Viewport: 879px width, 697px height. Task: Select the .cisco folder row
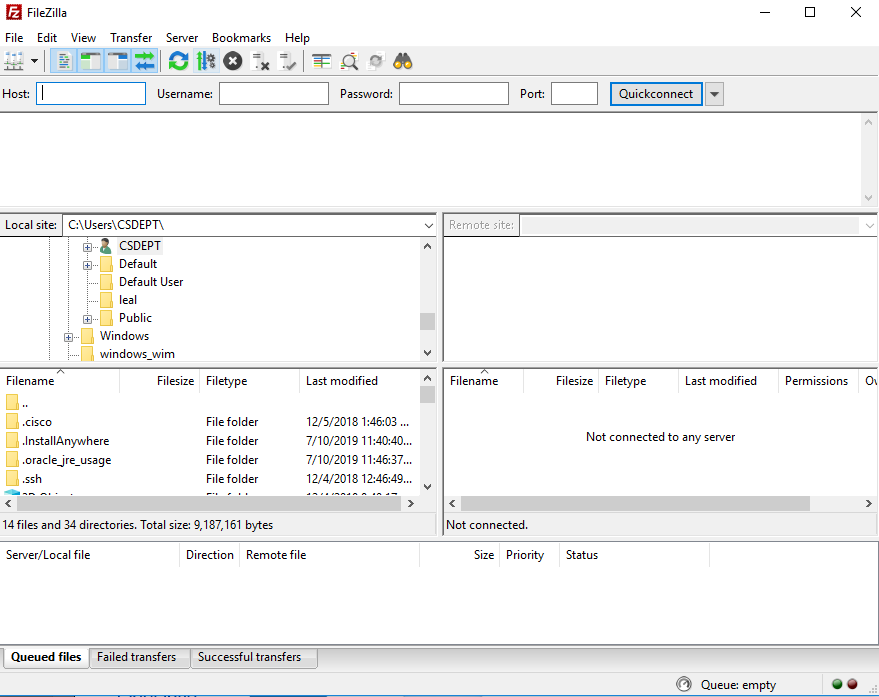[x=209, y=422]
